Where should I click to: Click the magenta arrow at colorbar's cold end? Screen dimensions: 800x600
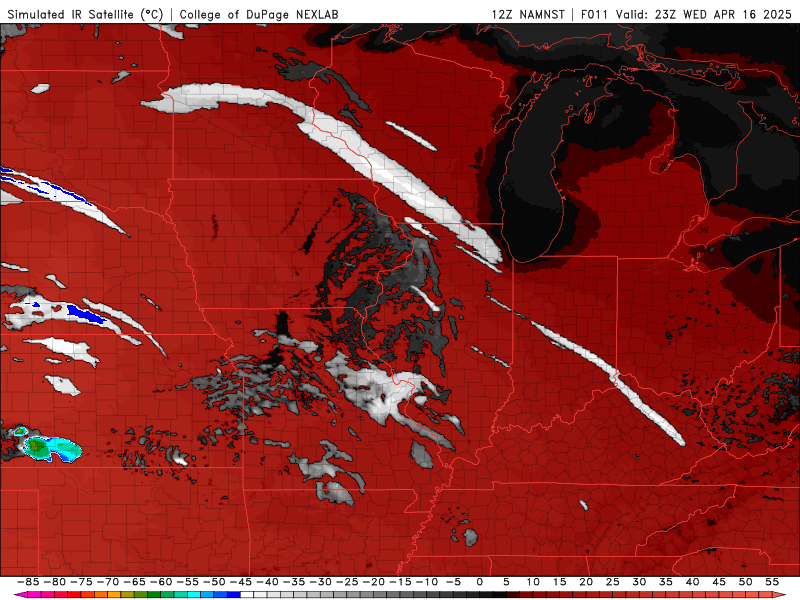point(20,595)
